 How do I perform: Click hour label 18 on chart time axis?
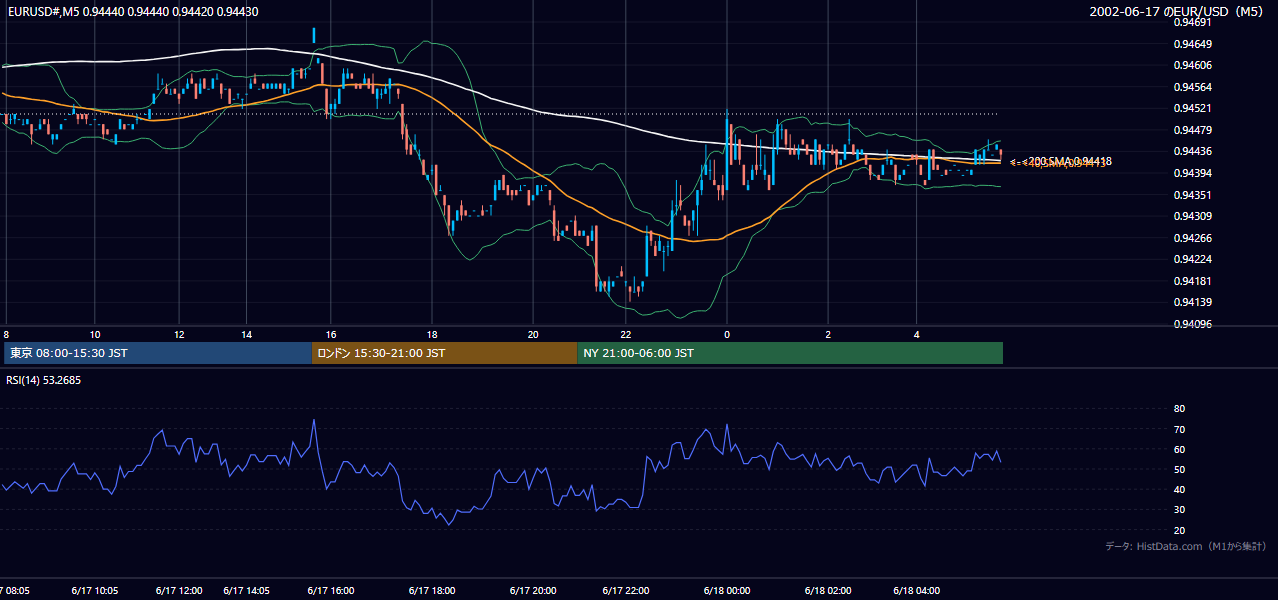[x=432, y=334]
